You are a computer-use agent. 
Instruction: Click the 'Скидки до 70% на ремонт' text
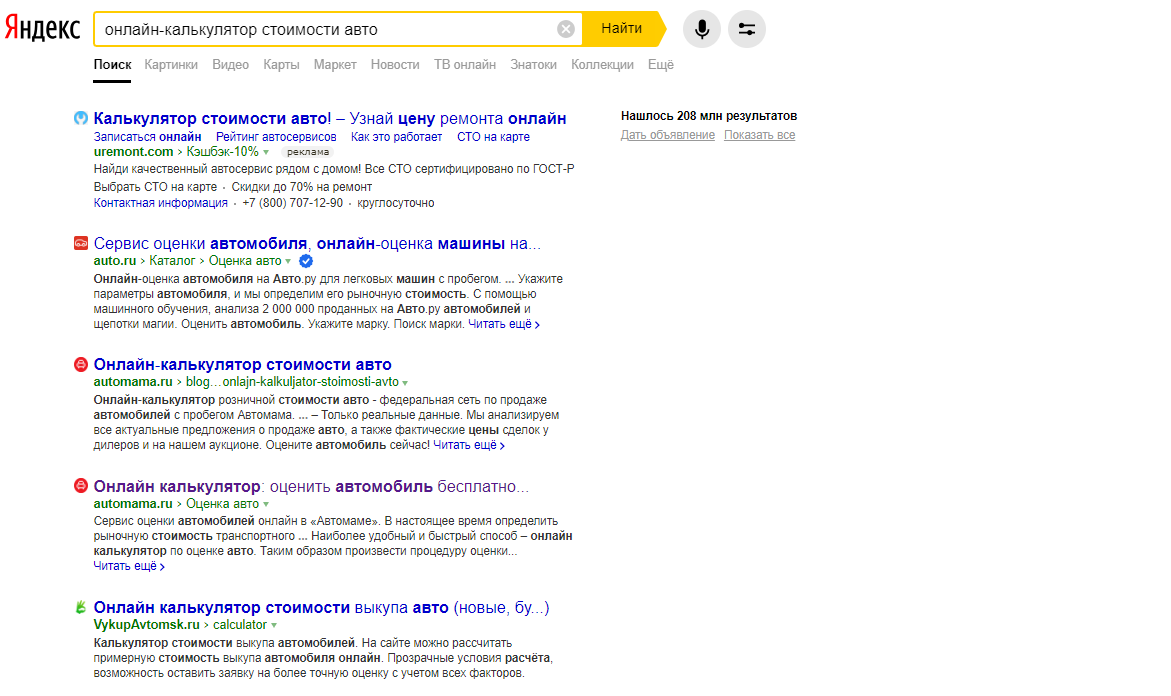pos(302,187)
